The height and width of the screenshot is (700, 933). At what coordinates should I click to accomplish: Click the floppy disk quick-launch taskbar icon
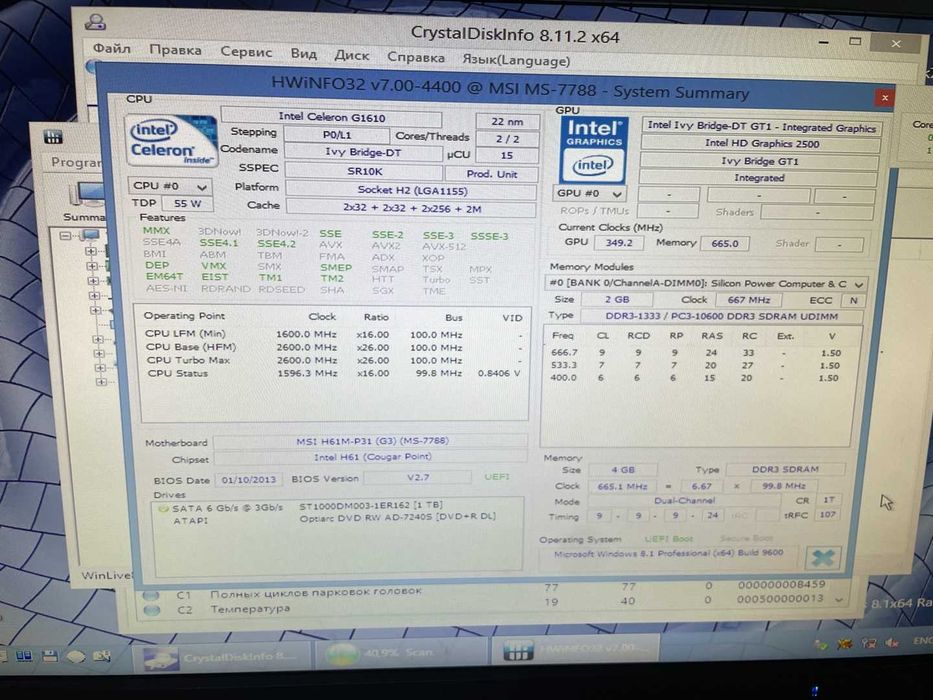51,657
